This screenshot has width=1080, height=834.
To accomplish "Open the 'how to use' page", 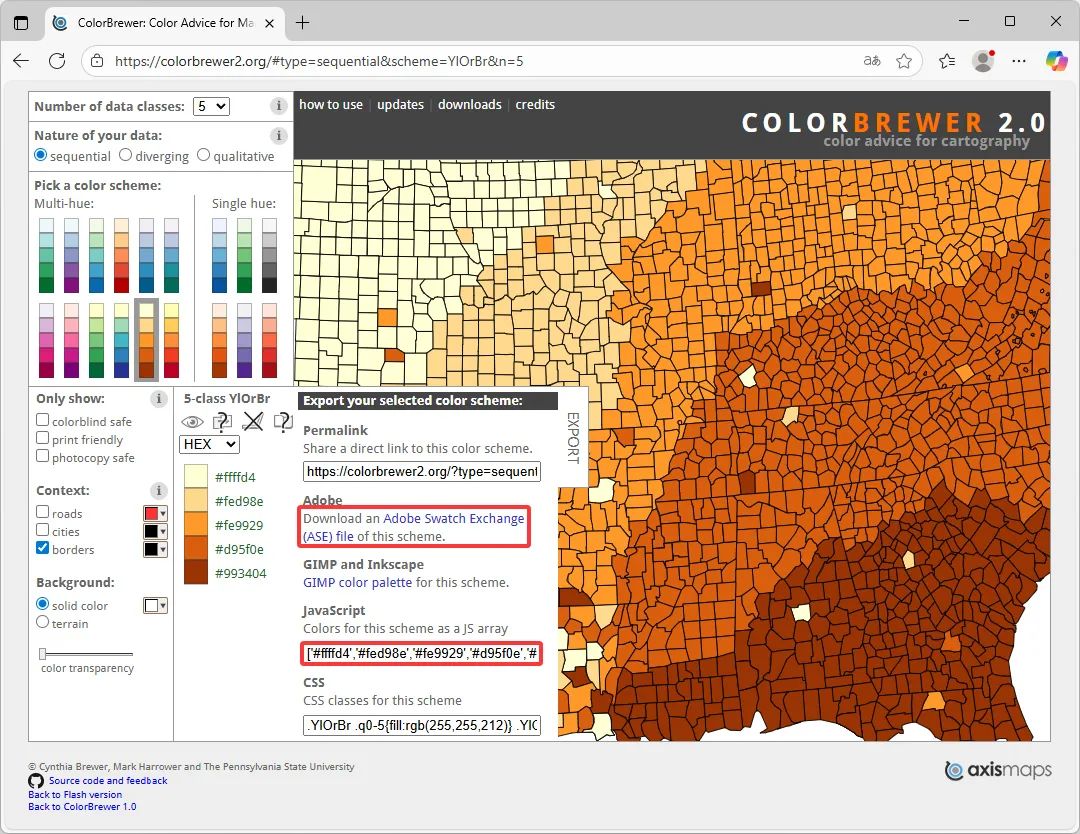I will coord(331,104).
